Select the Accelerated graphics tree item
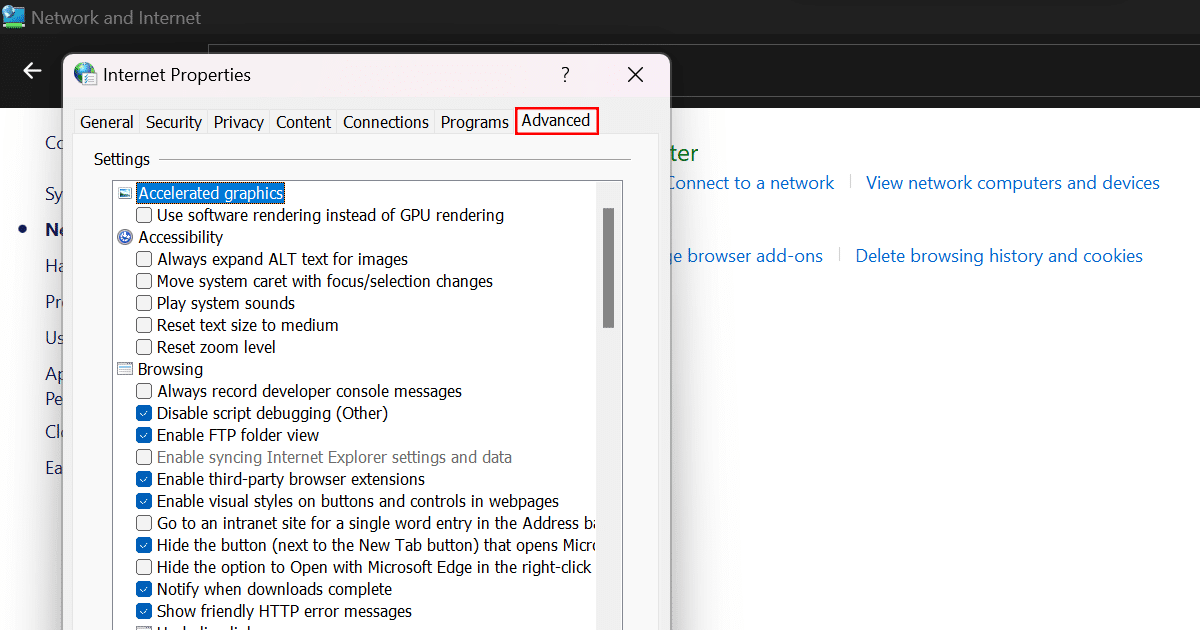The width and height of the screenshot is (1200, 630). 211,193
